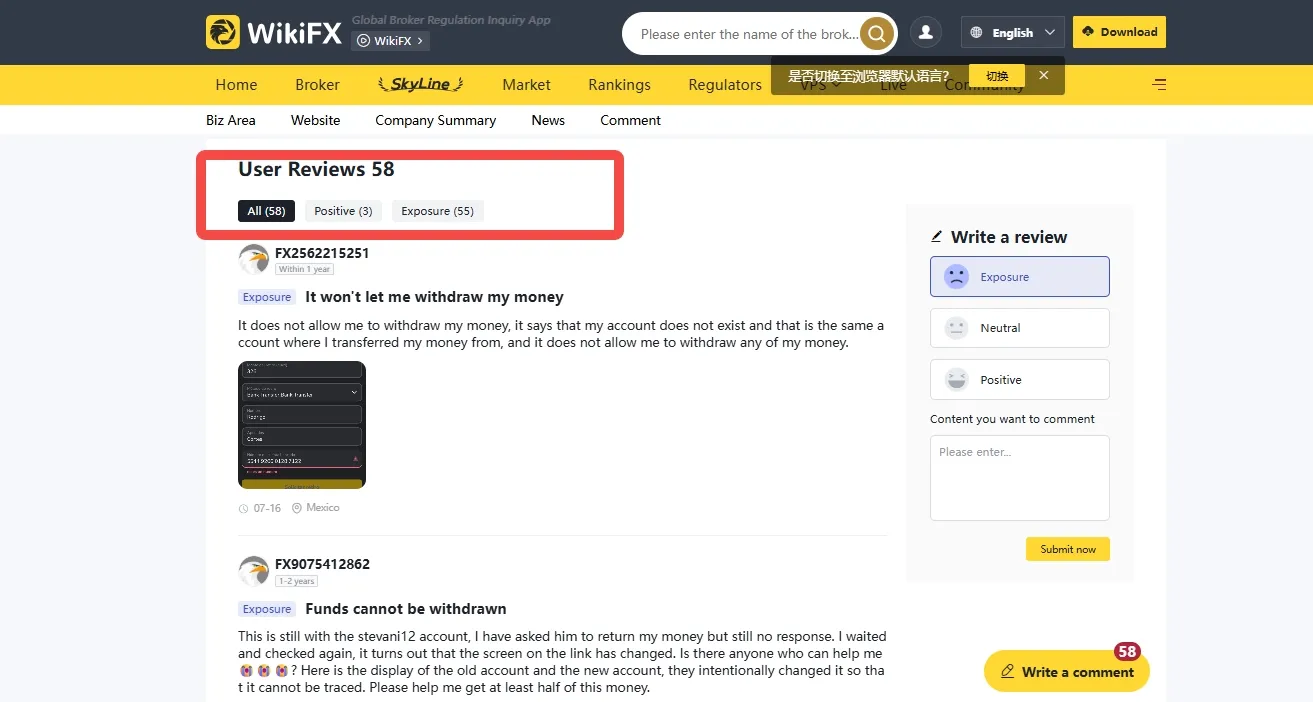Filter reviews by Exposure (55)
Screen dimensions: 1313x702
tap(437, 211)
